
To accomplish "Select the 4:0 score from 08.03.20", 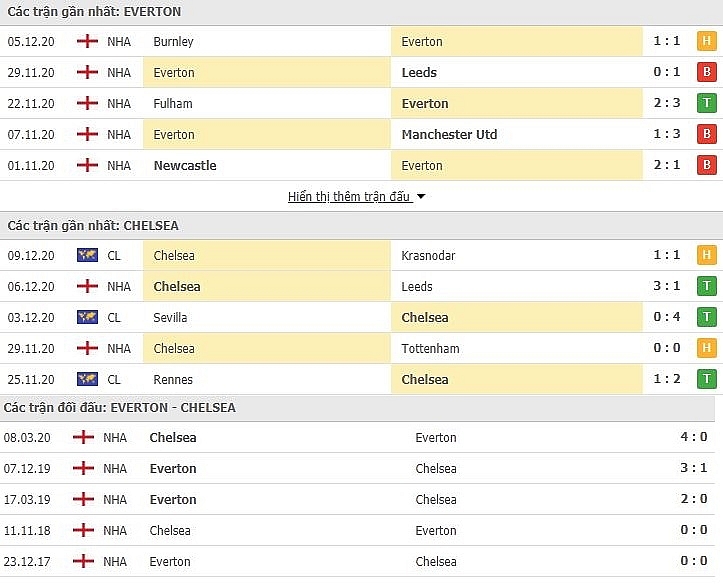I will pos(693,437).
